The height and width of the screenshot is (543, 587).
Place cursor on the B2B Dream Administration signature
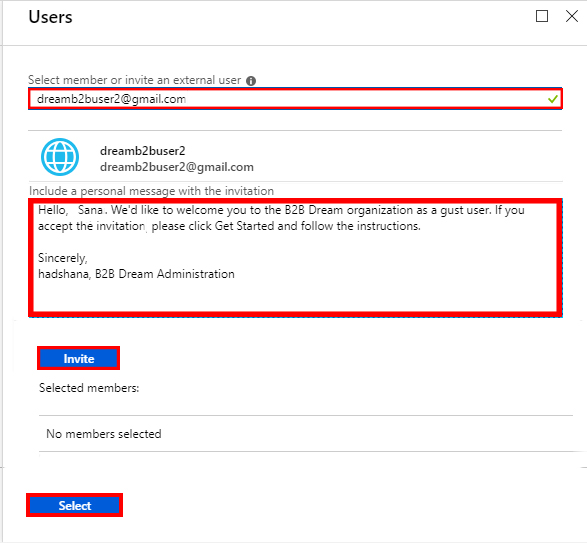tap(165, 274)
